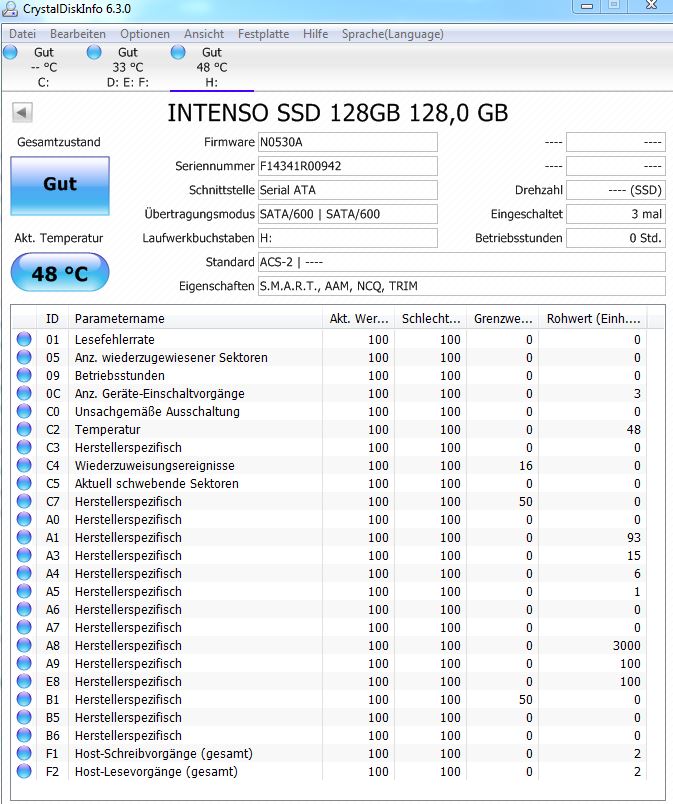Click the CrystalDiskInfo title bar app icon
Screen dimensions: 673x804
10,9
